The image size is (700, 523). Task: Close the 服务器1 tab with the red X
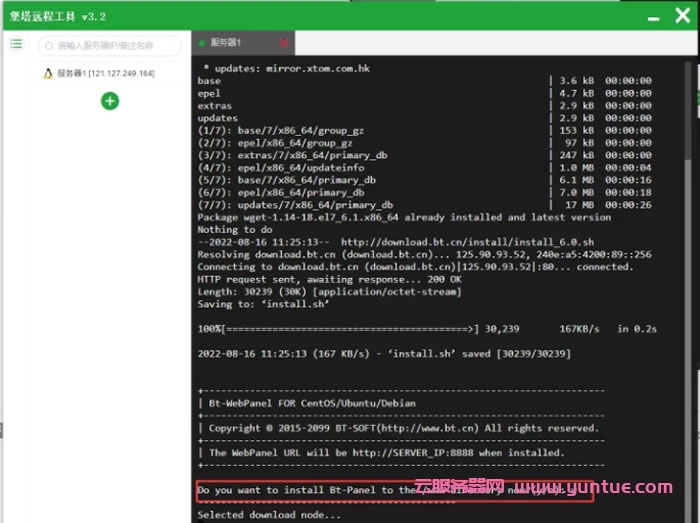coord(283,43)
